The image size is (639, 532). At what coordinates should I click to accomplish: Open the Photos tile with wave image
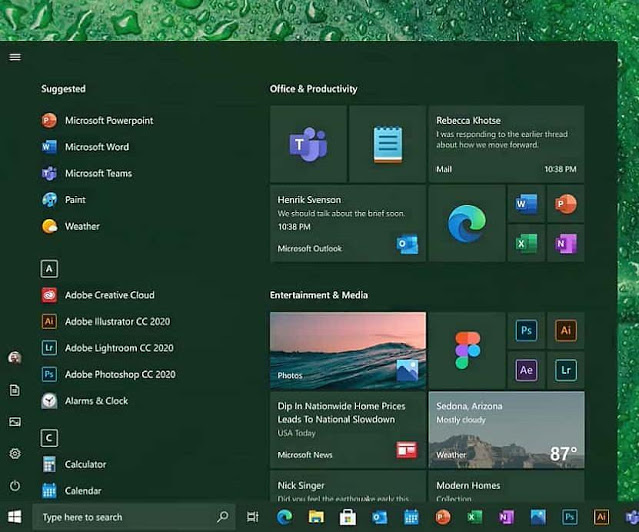coord(348,351)
